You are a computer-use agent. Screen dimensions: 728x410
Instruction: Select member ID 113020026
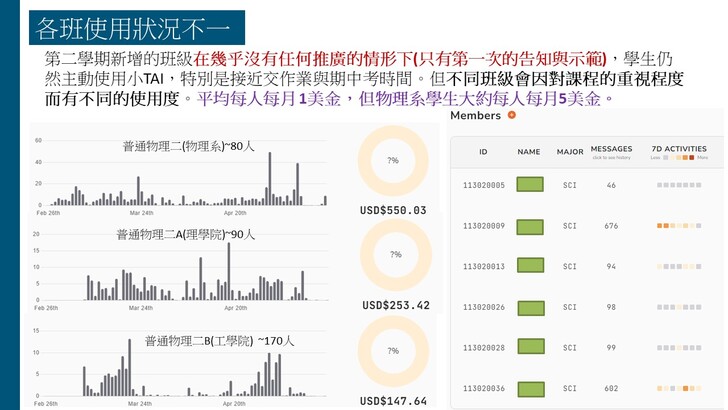(x=484, y=307)
